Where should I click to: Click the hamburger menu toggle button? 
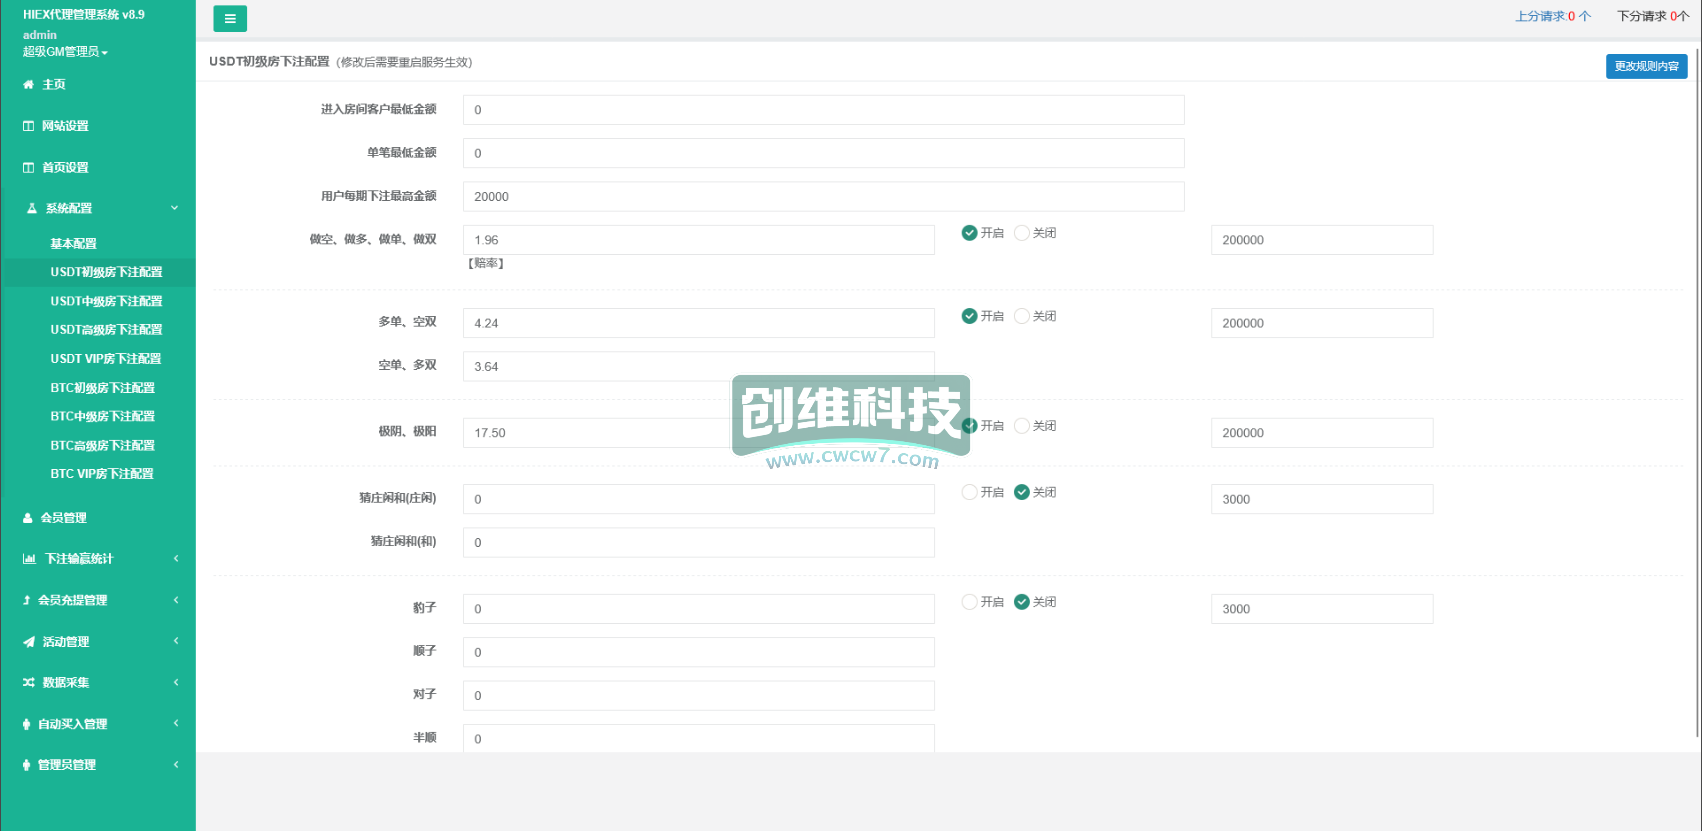coord(230,19)
